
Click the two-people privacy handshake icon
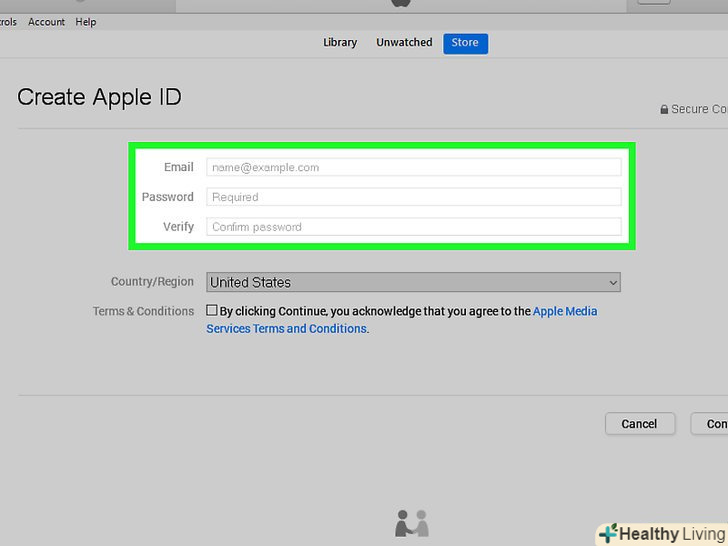[411, 524]
